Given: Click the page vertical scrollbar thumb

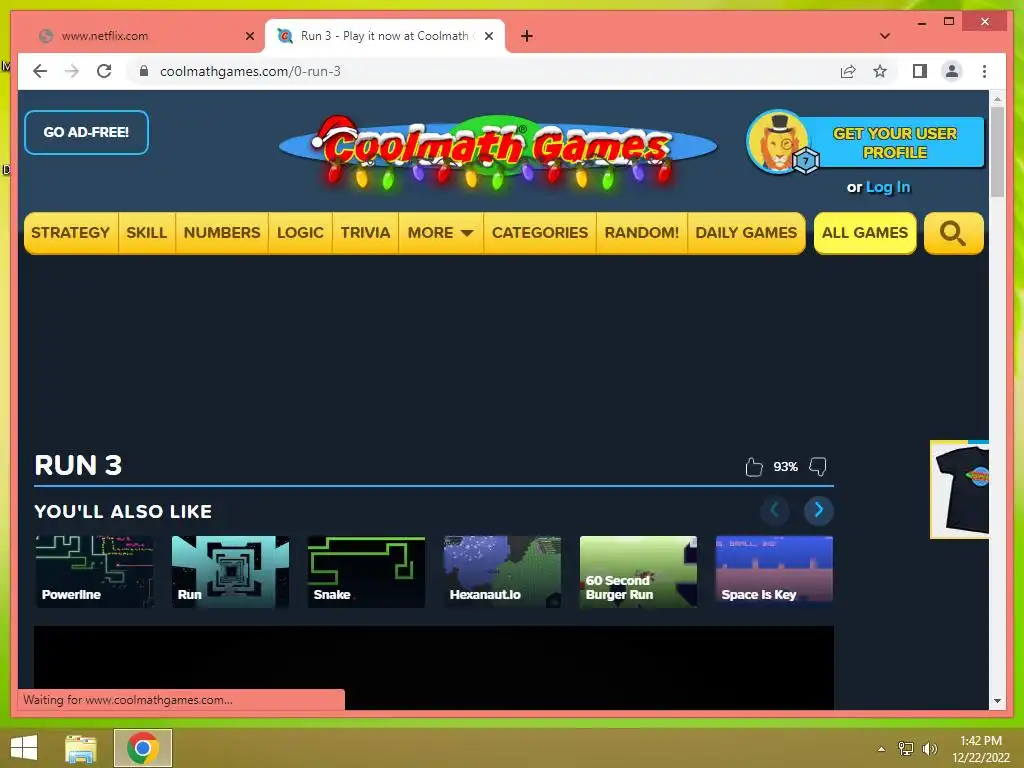Looking at the screenshot, I should [997, 152].
